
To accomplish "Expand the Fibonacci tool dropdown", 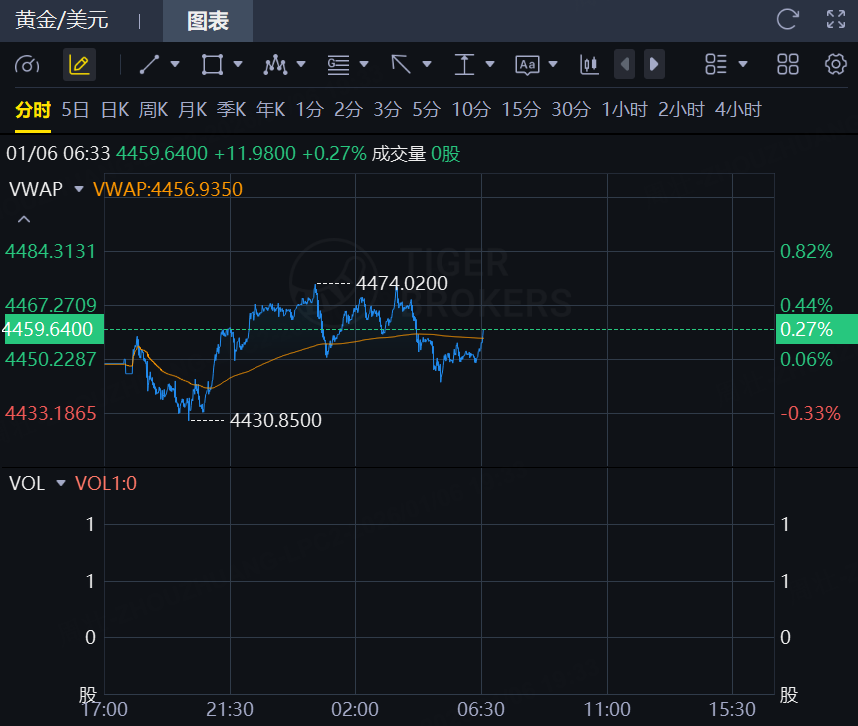I will point(364,65).
